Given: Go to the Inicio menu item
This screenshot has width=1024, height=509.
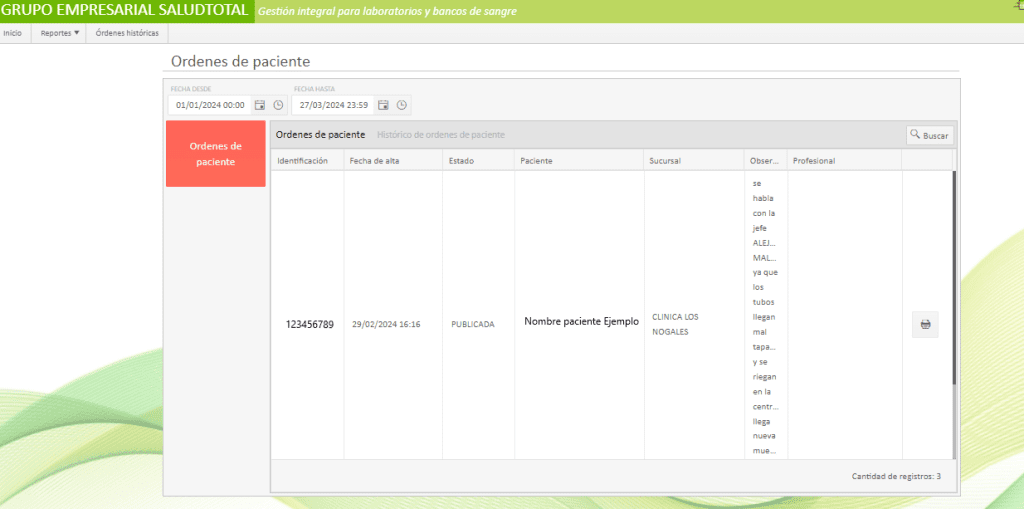Looking at the screenshot, I should [13, 33].
